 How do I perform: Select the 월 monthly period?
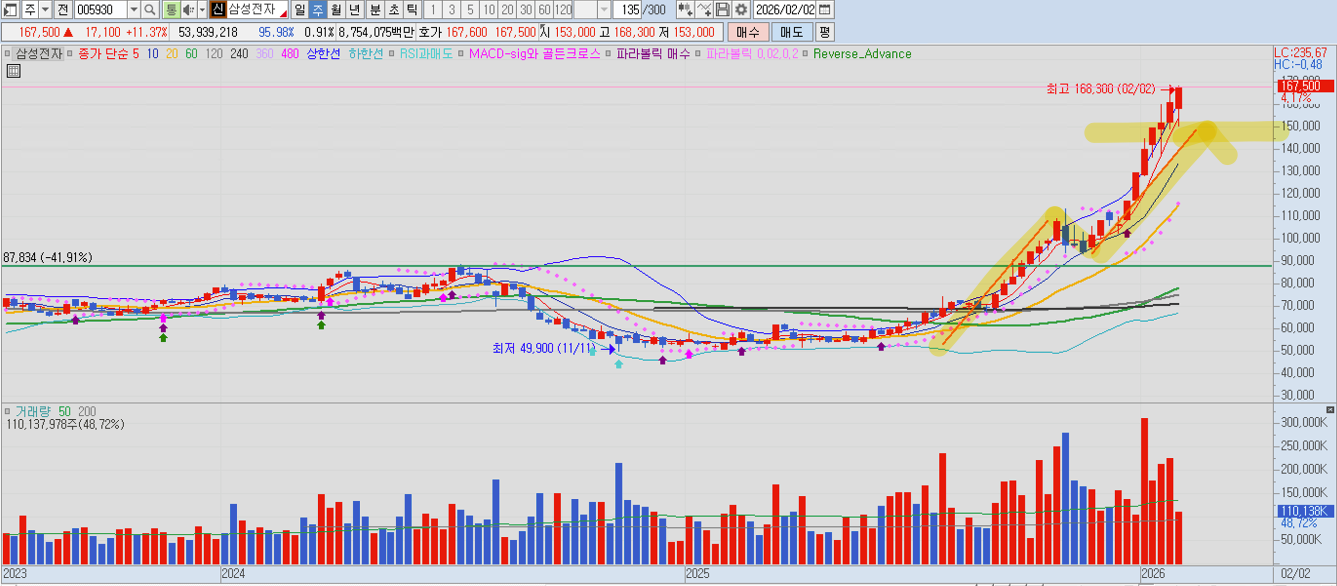click(x=336, y=9)
